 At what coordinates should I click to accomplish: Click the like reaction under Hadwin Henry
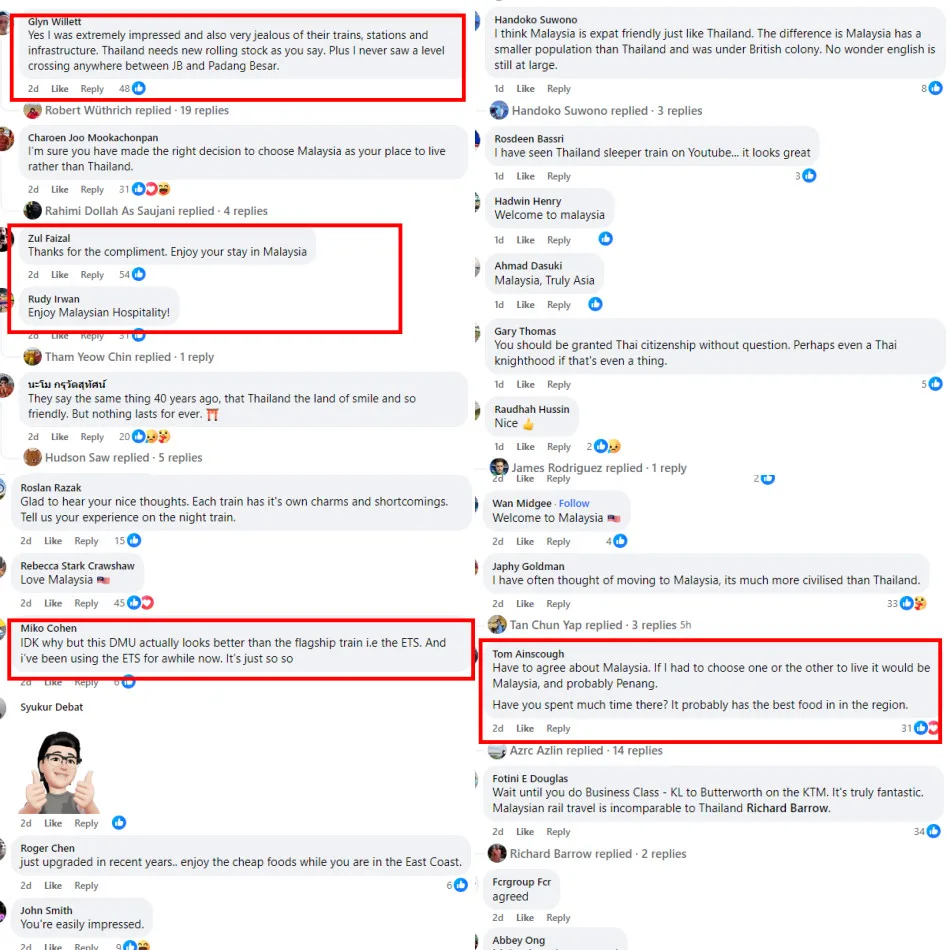coord(605,239)
